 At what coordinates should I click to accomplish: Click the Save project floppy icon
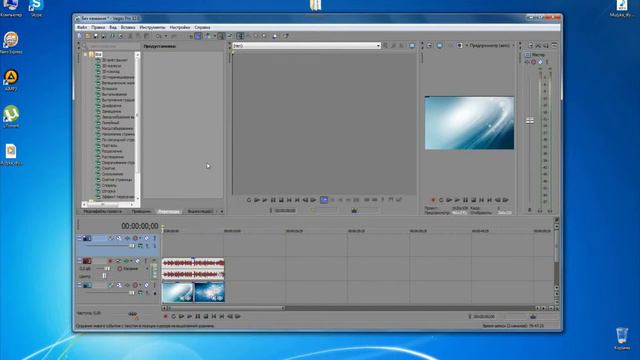point(95,36)
